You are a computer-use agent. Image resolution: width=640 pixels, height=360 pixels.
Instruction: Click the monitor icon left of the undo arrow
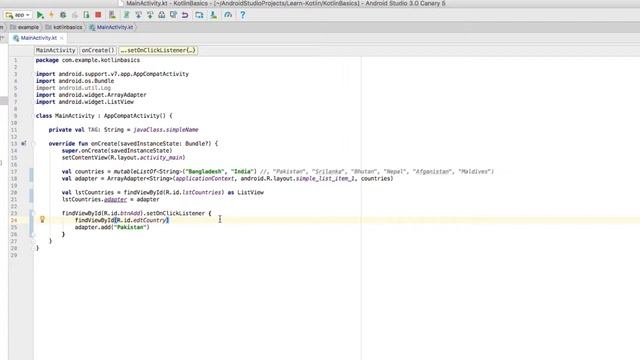click(x=173, y=15)
